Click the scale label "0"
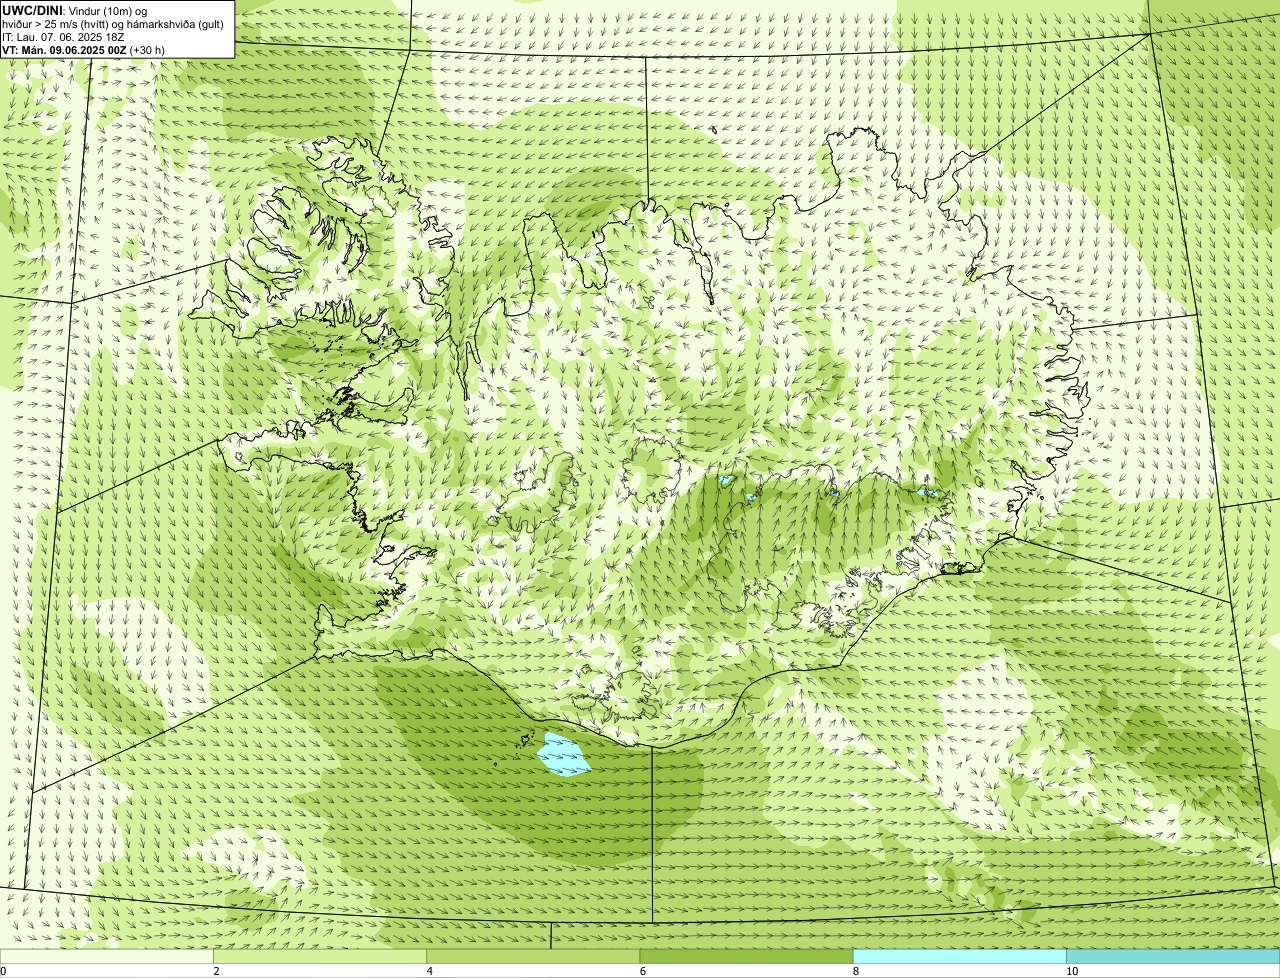 tap(3, 971)
